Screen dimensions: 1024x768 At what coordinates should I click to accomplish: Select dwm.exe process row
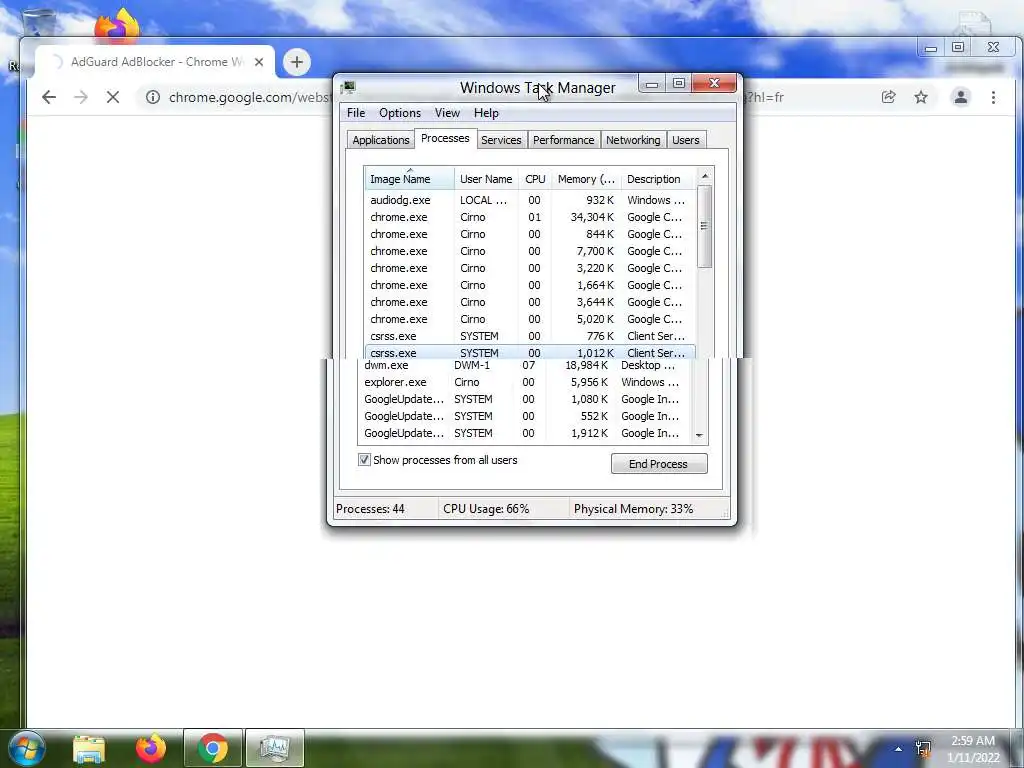click(524, 366)
